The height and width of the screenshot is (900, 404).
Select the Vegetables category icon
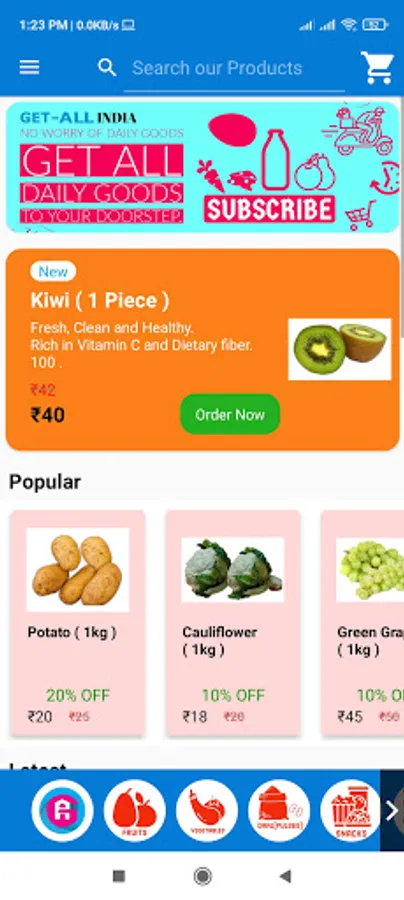207,810
